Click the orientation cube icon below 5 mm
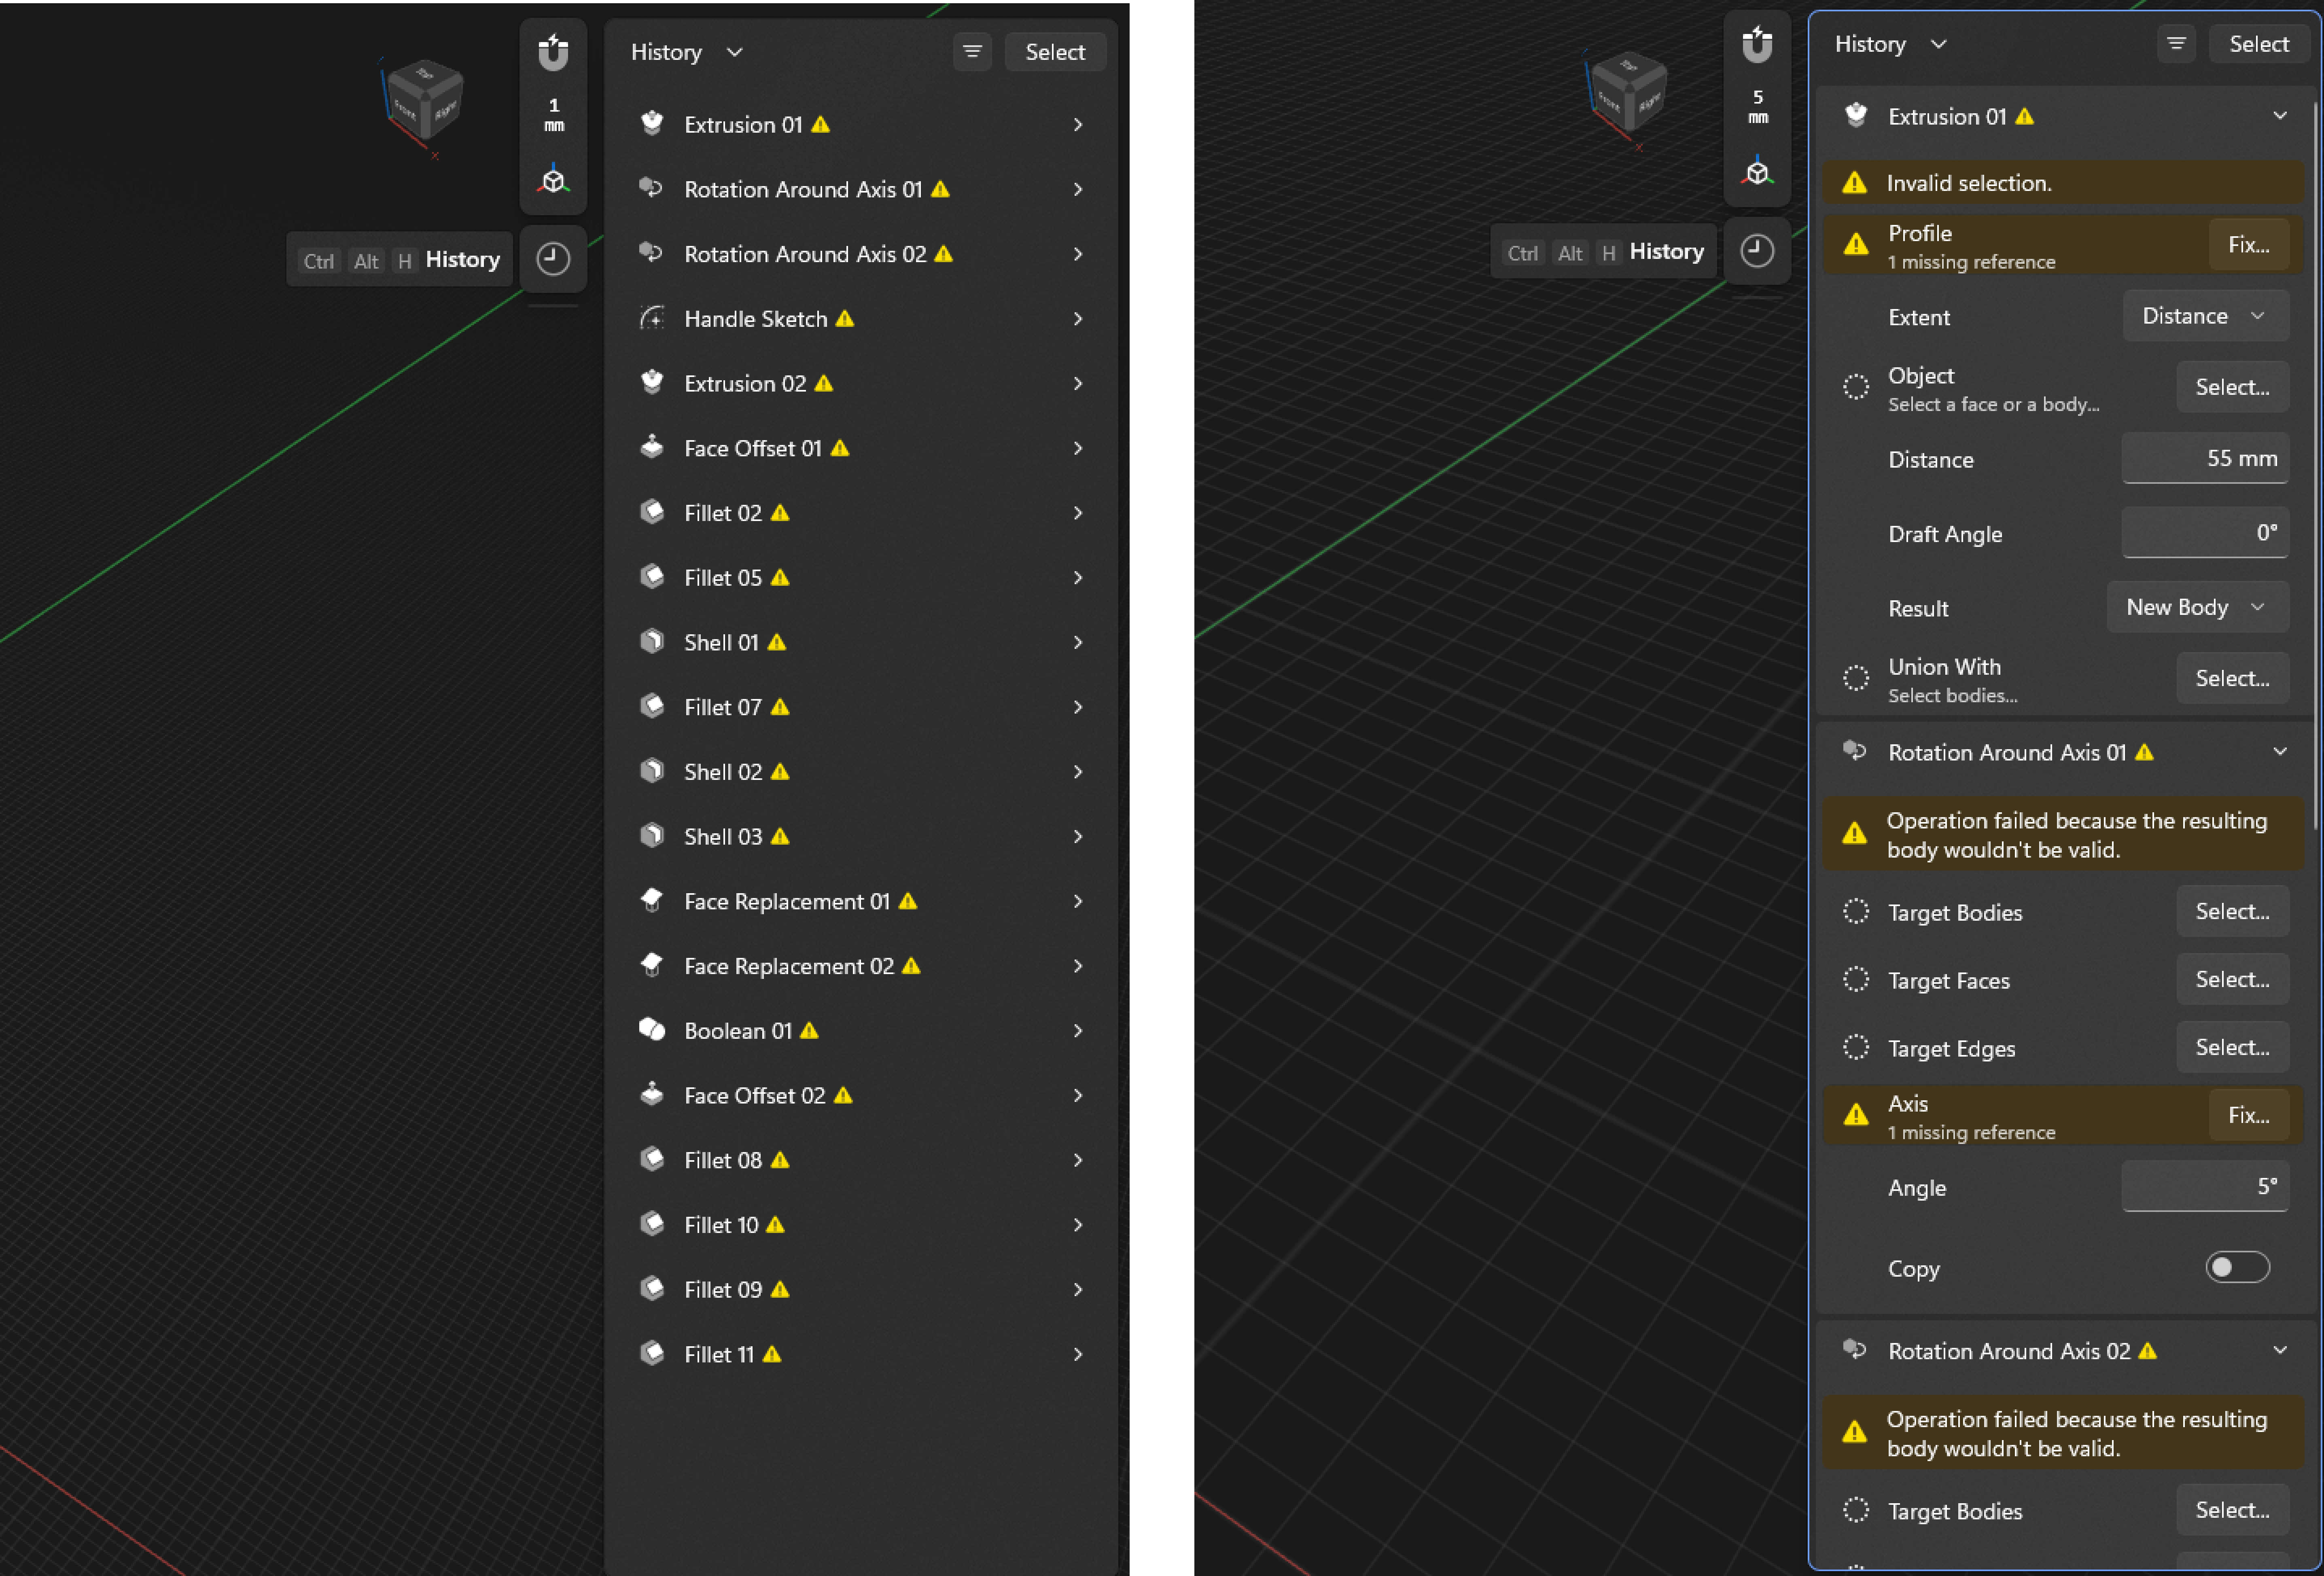This screenshot has height=1576, width=2324. (1757, 172)
